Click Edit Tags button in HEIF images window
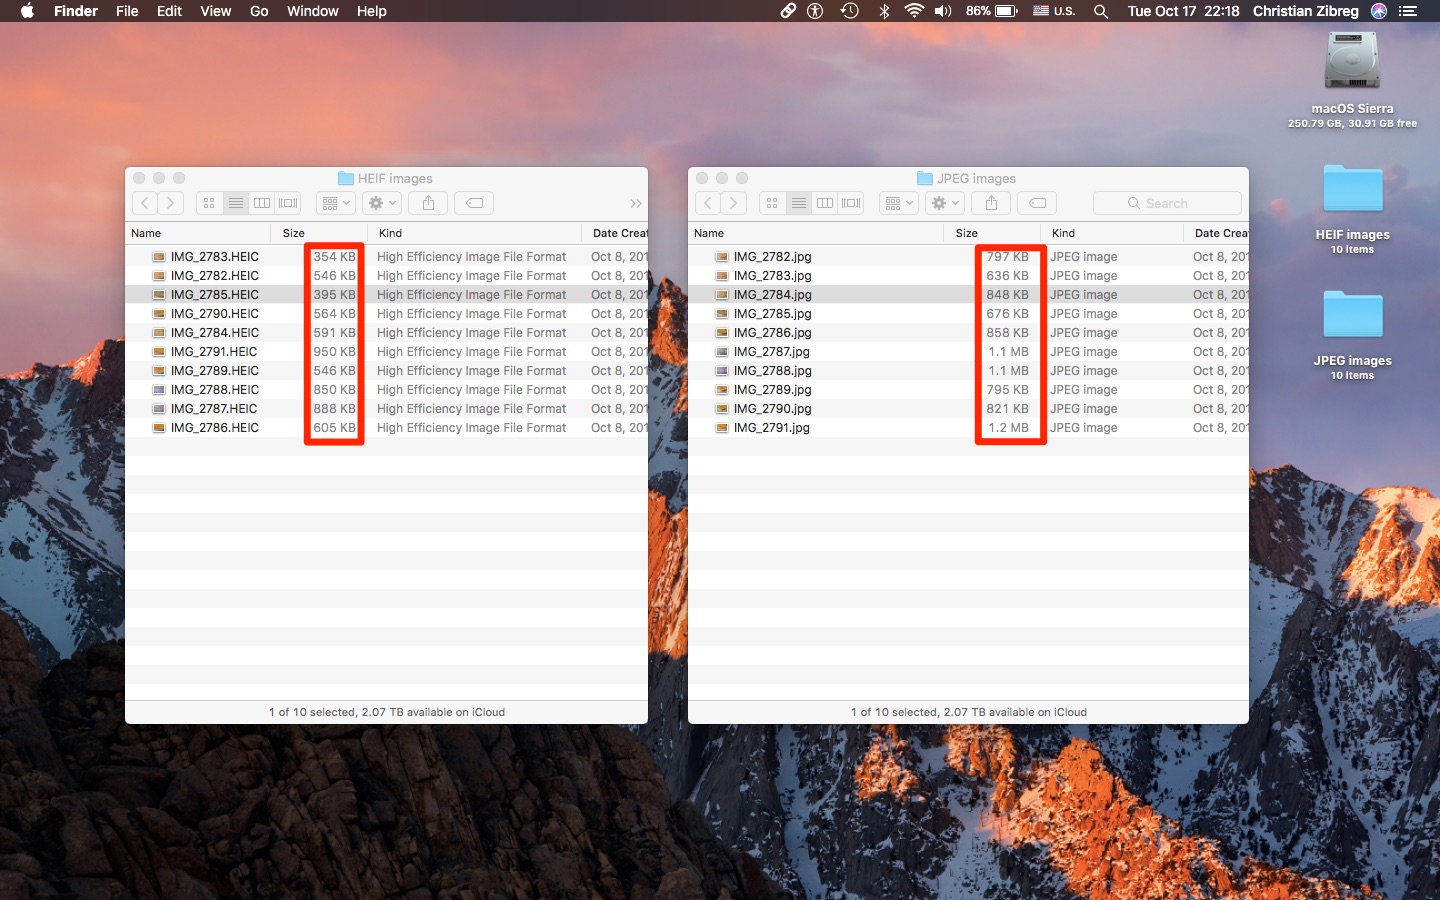The image size is (1440, 900). point(475,203)
